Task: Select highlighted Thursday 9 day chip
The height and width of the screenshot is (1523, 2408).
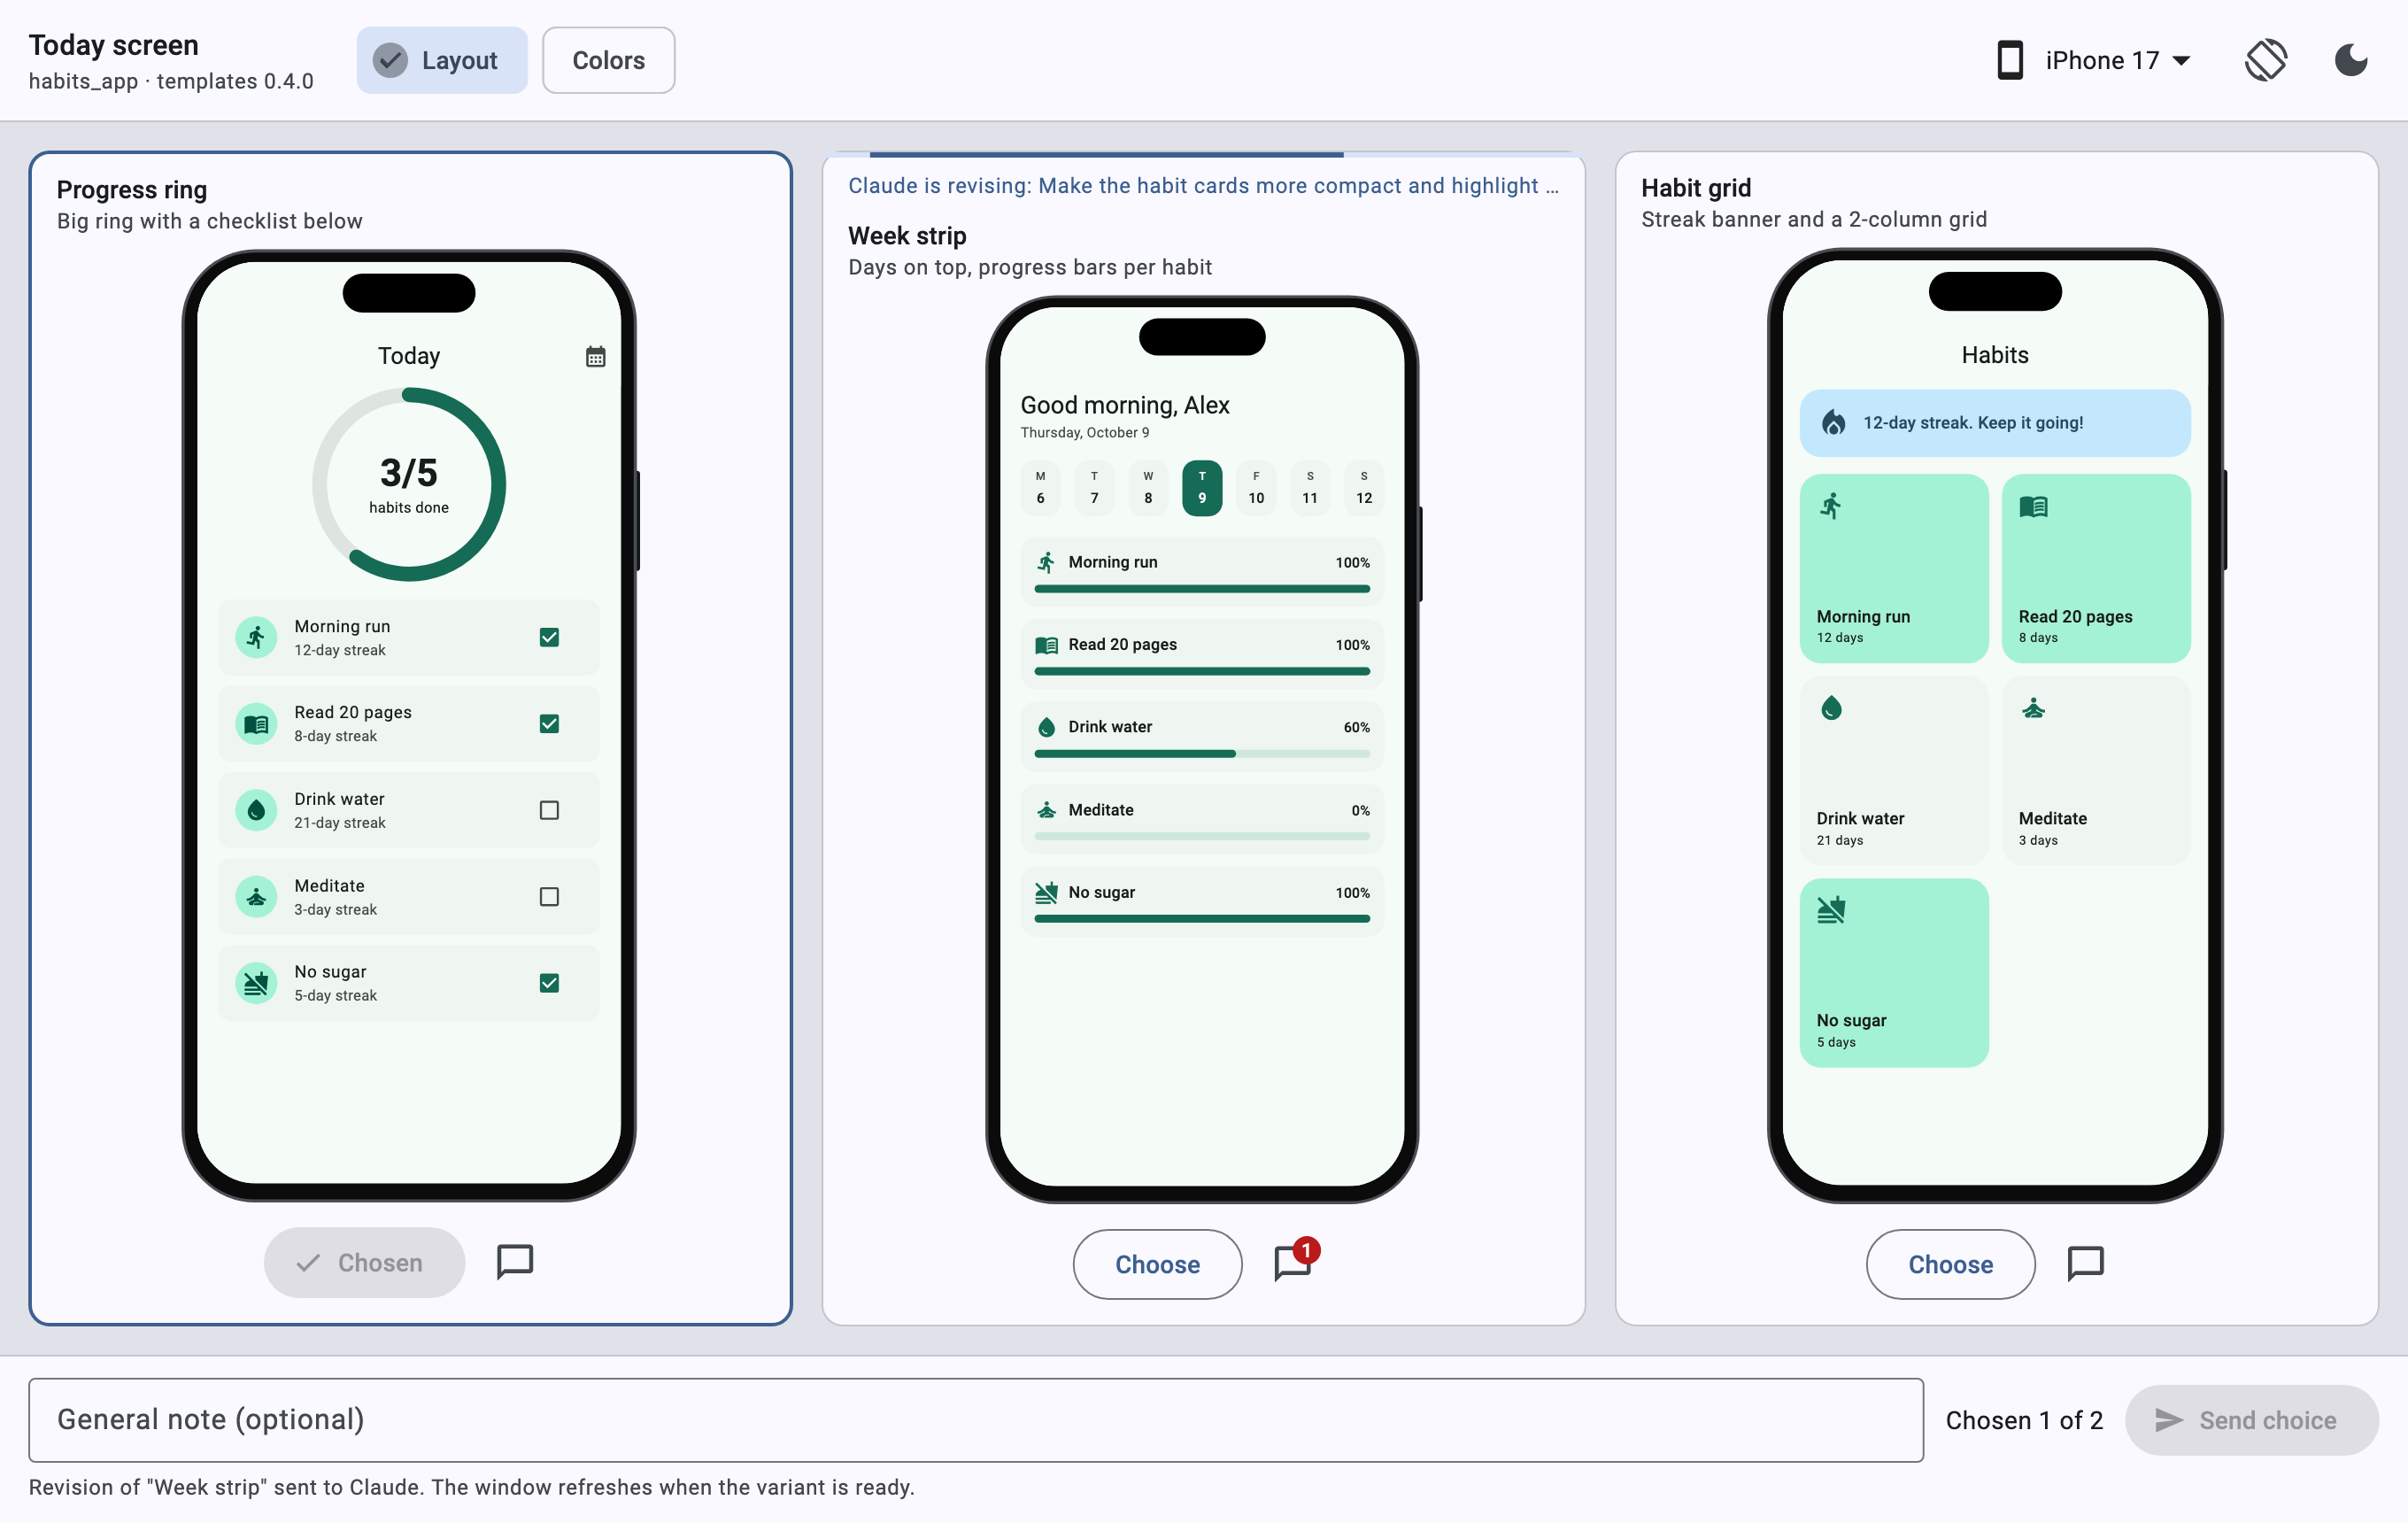Action: pyautogui.click(x=1202, y=487)
